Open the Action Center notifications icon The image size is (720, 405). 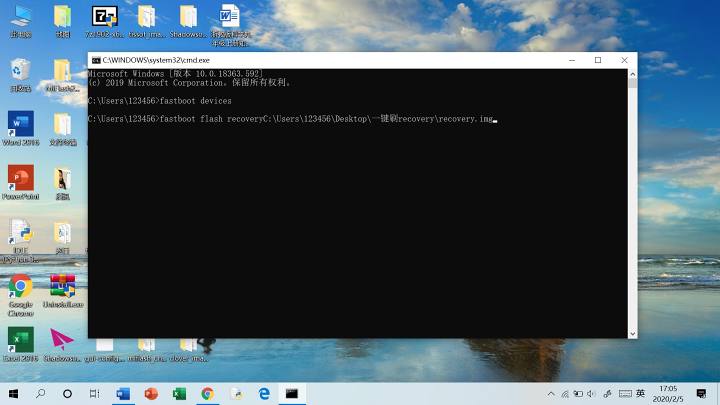click(702, 394)
